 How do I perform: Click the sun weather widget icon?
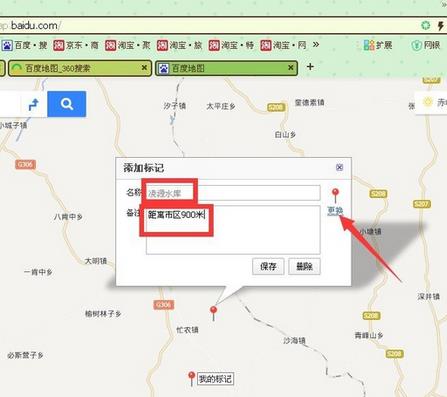point(428,102)
